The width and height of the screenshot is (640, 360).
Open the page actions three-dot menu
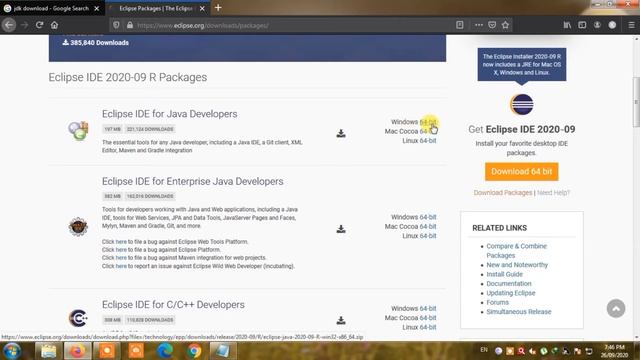pos(479,25)
